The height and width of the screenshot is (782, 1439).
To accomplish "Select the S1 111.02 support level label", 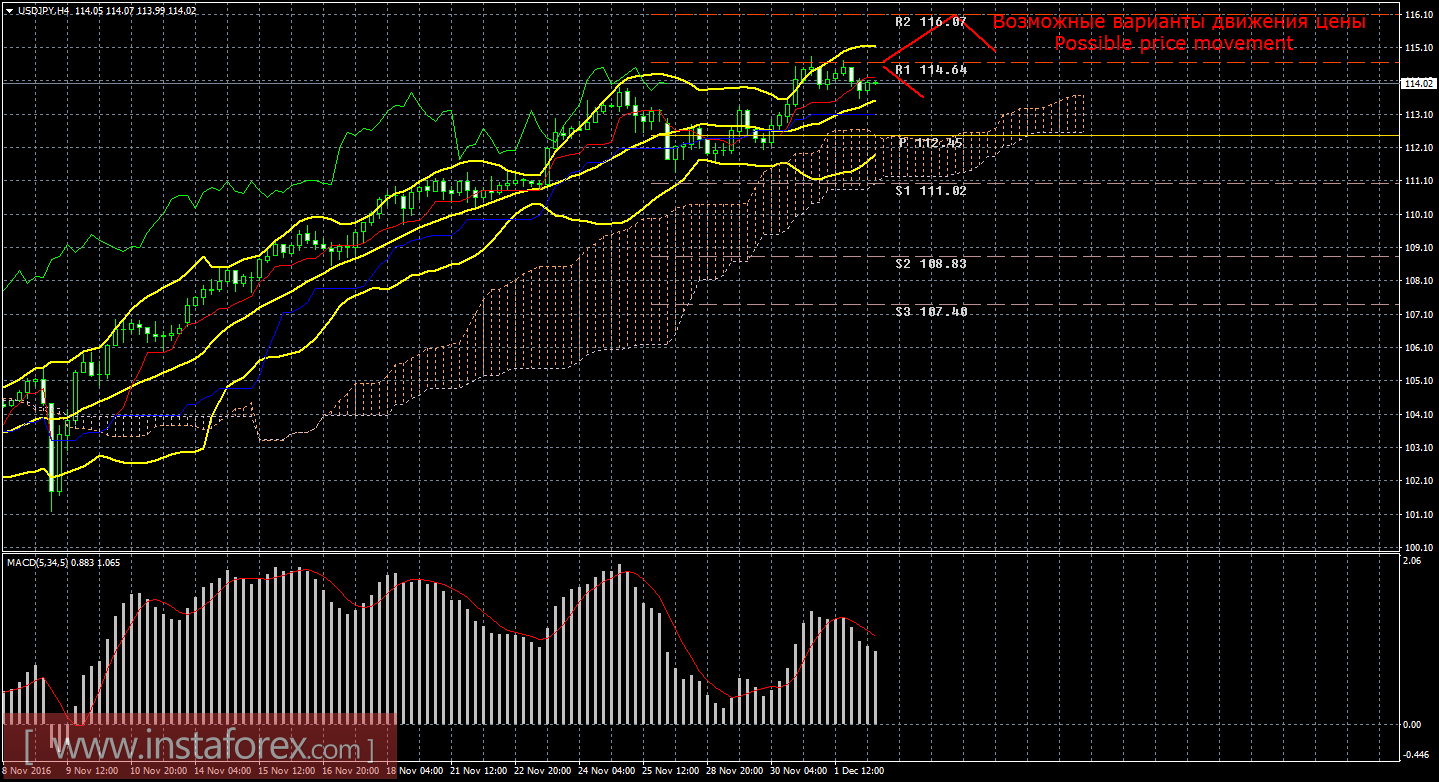I will click(x=930, y=190).
